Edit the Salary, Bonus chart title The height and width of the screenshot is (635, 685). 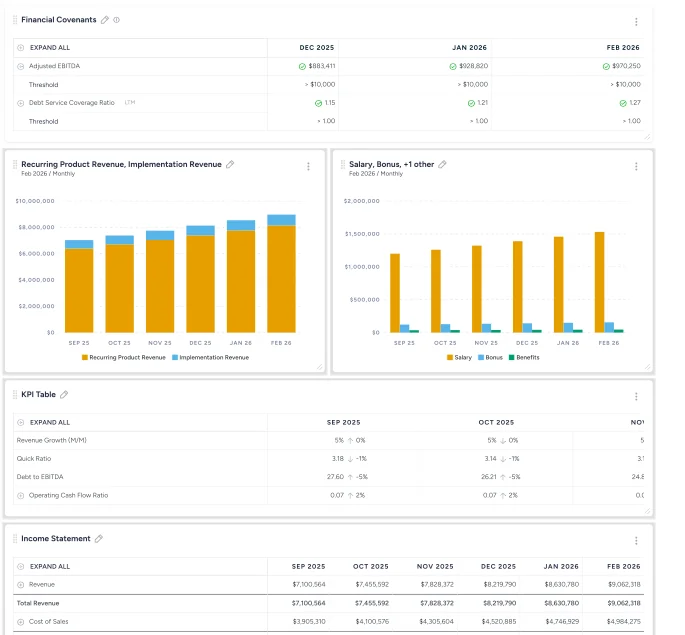point(443,165)
